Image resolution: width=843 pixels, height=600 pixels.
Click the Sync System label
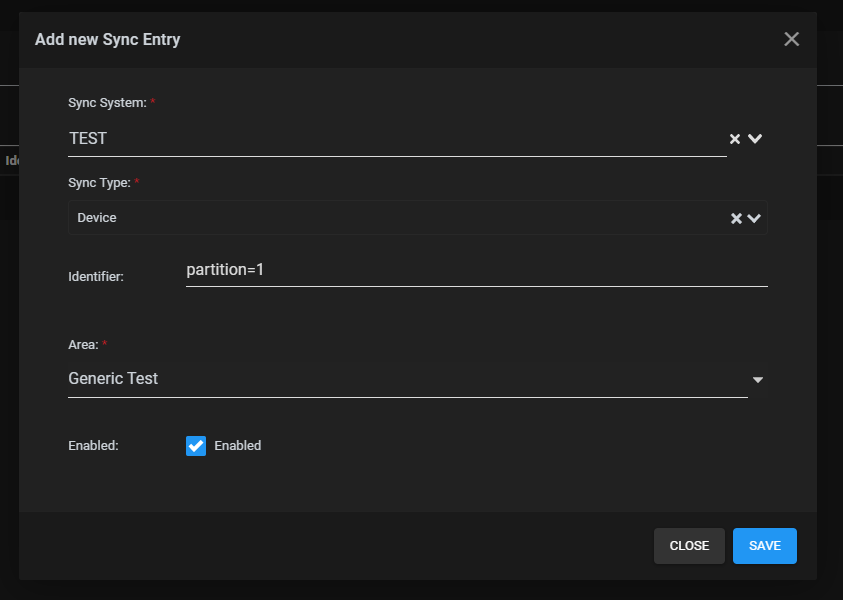(x=108, y=103)
